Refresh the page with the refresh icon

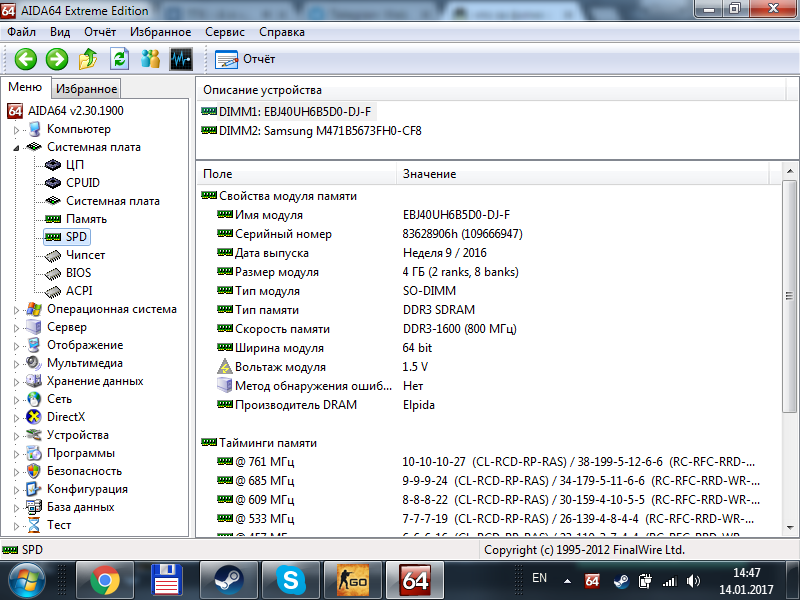click(x=119, y=59)
